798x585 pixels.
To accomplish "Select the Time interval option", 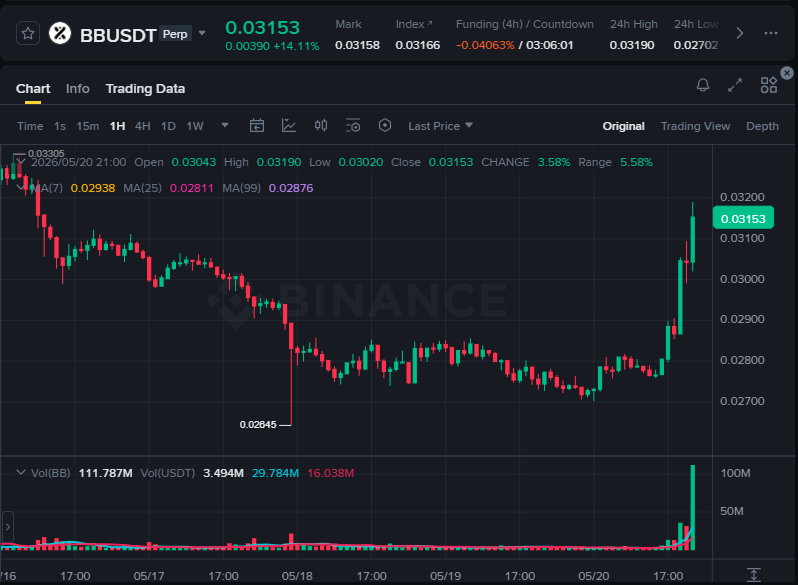I will pos(30,126).
